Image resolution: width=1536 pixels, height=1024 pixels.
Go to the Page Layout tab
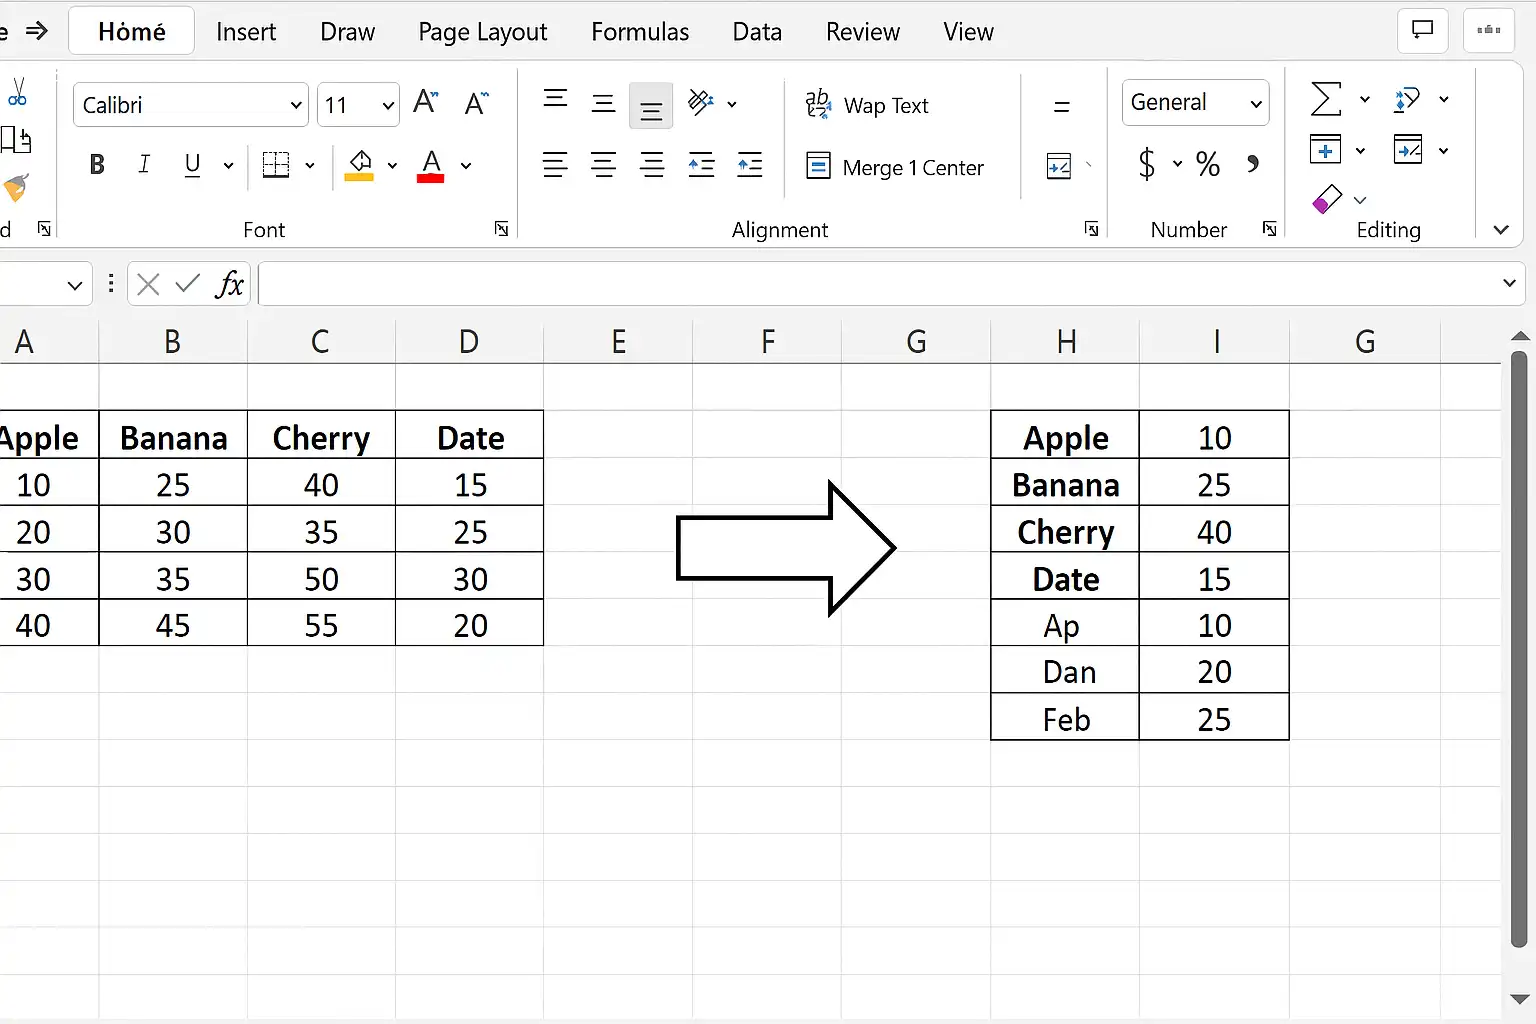pyautogui.click(x=483, y=32)
